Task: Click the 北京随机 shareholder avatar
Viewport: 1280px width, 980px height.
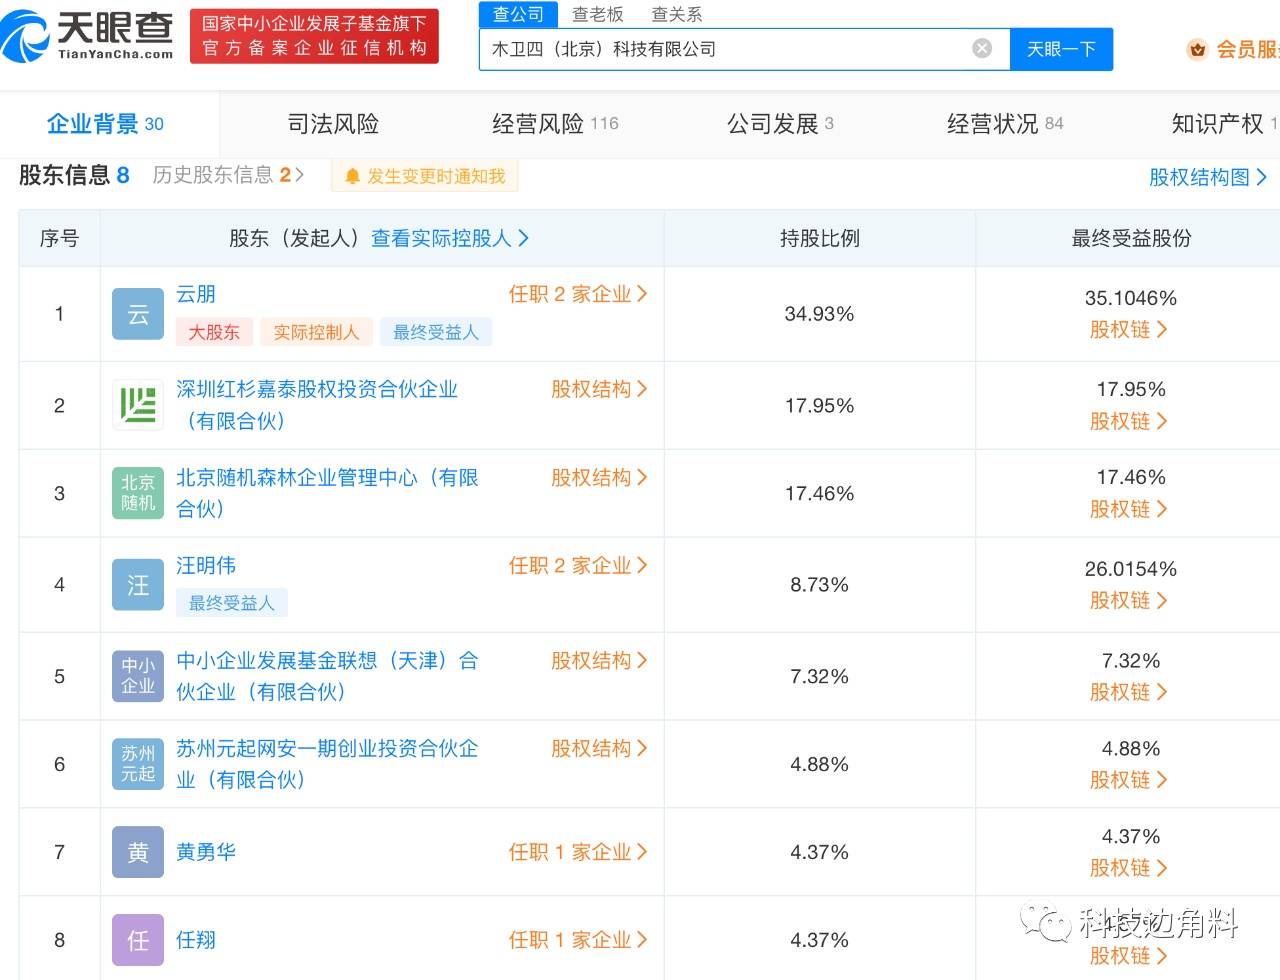Action: [x=138, y=493]
